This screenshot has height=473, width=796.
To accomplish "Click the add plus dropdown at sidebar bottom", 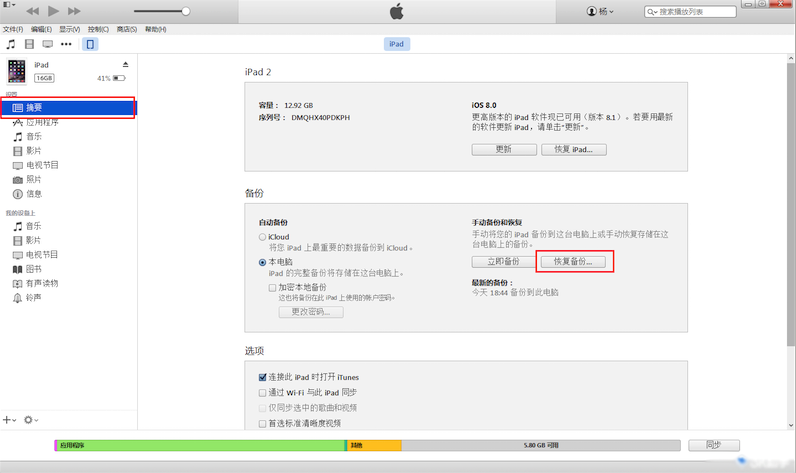I will [x=10, y=420].
